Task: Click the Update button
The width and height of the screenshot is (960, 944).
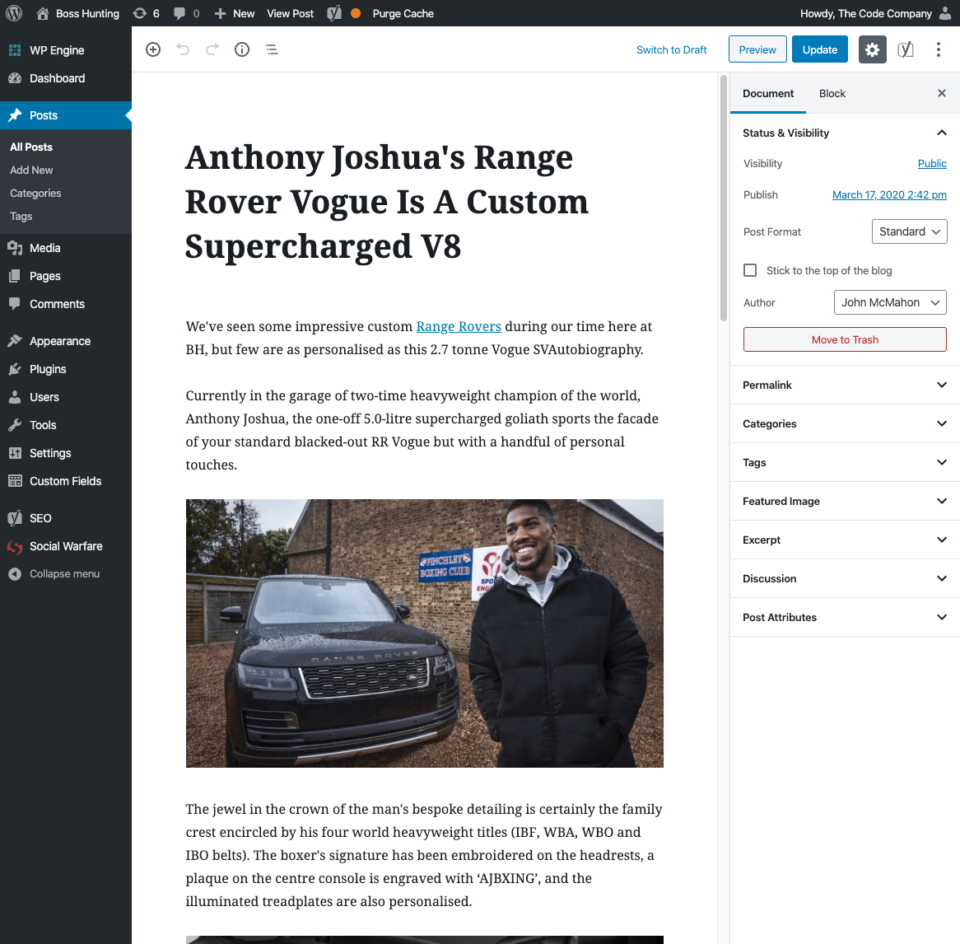Action: 820,50
